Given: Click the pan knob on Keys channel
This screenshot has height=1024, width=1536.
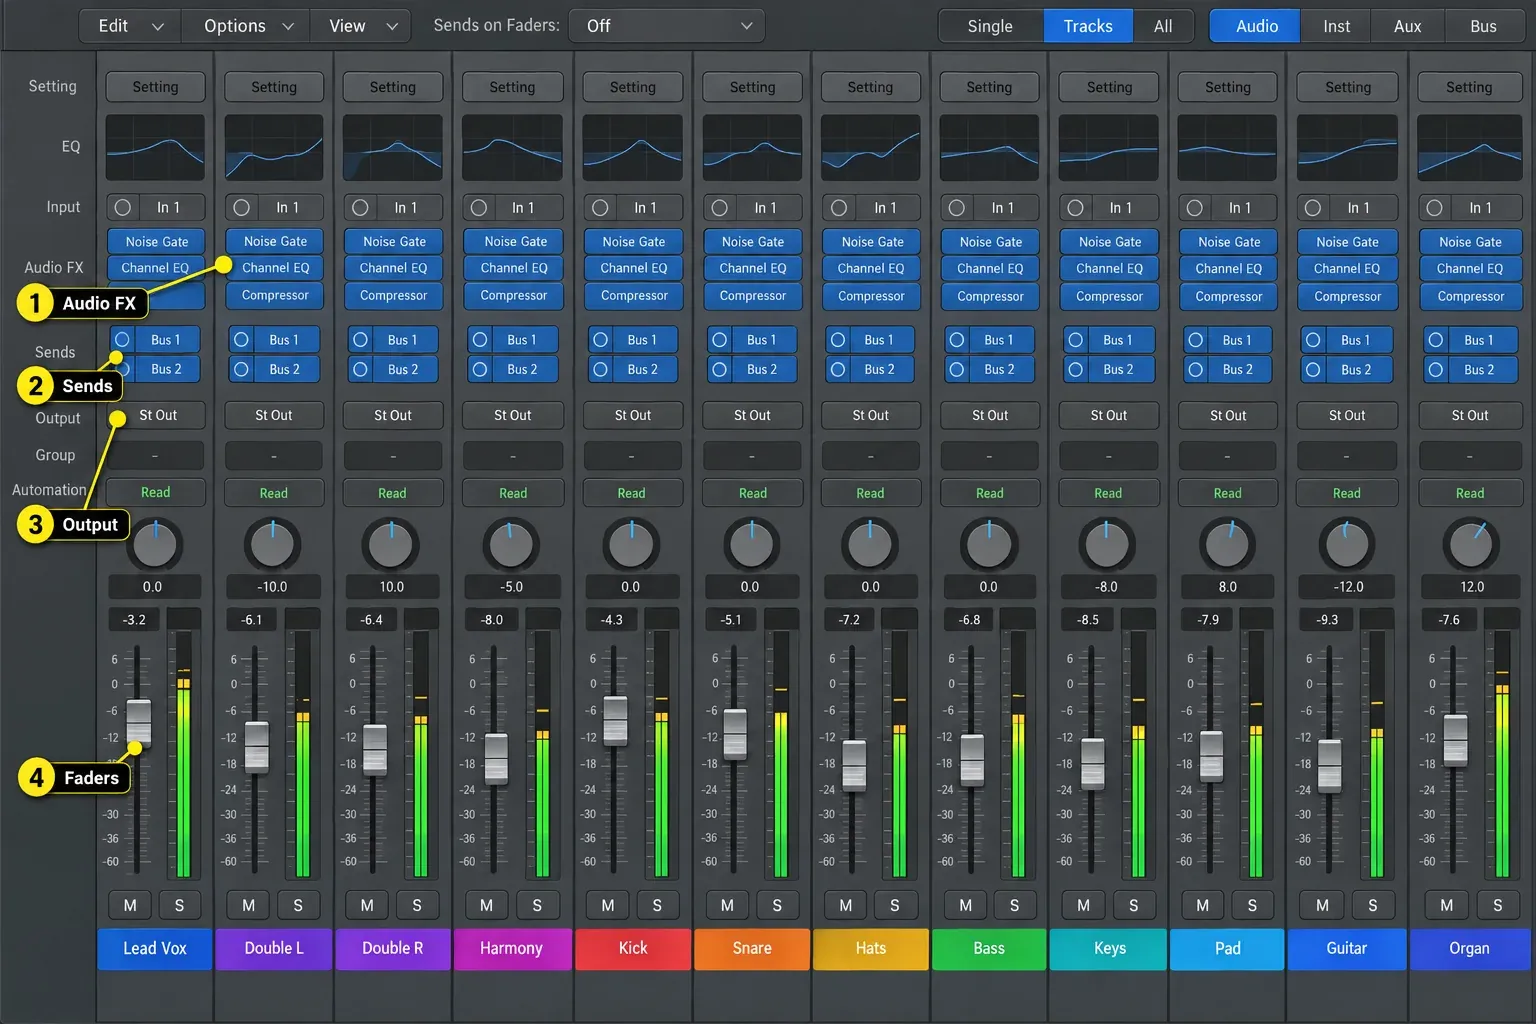Looking at the screenshot, I should 1106,544.
